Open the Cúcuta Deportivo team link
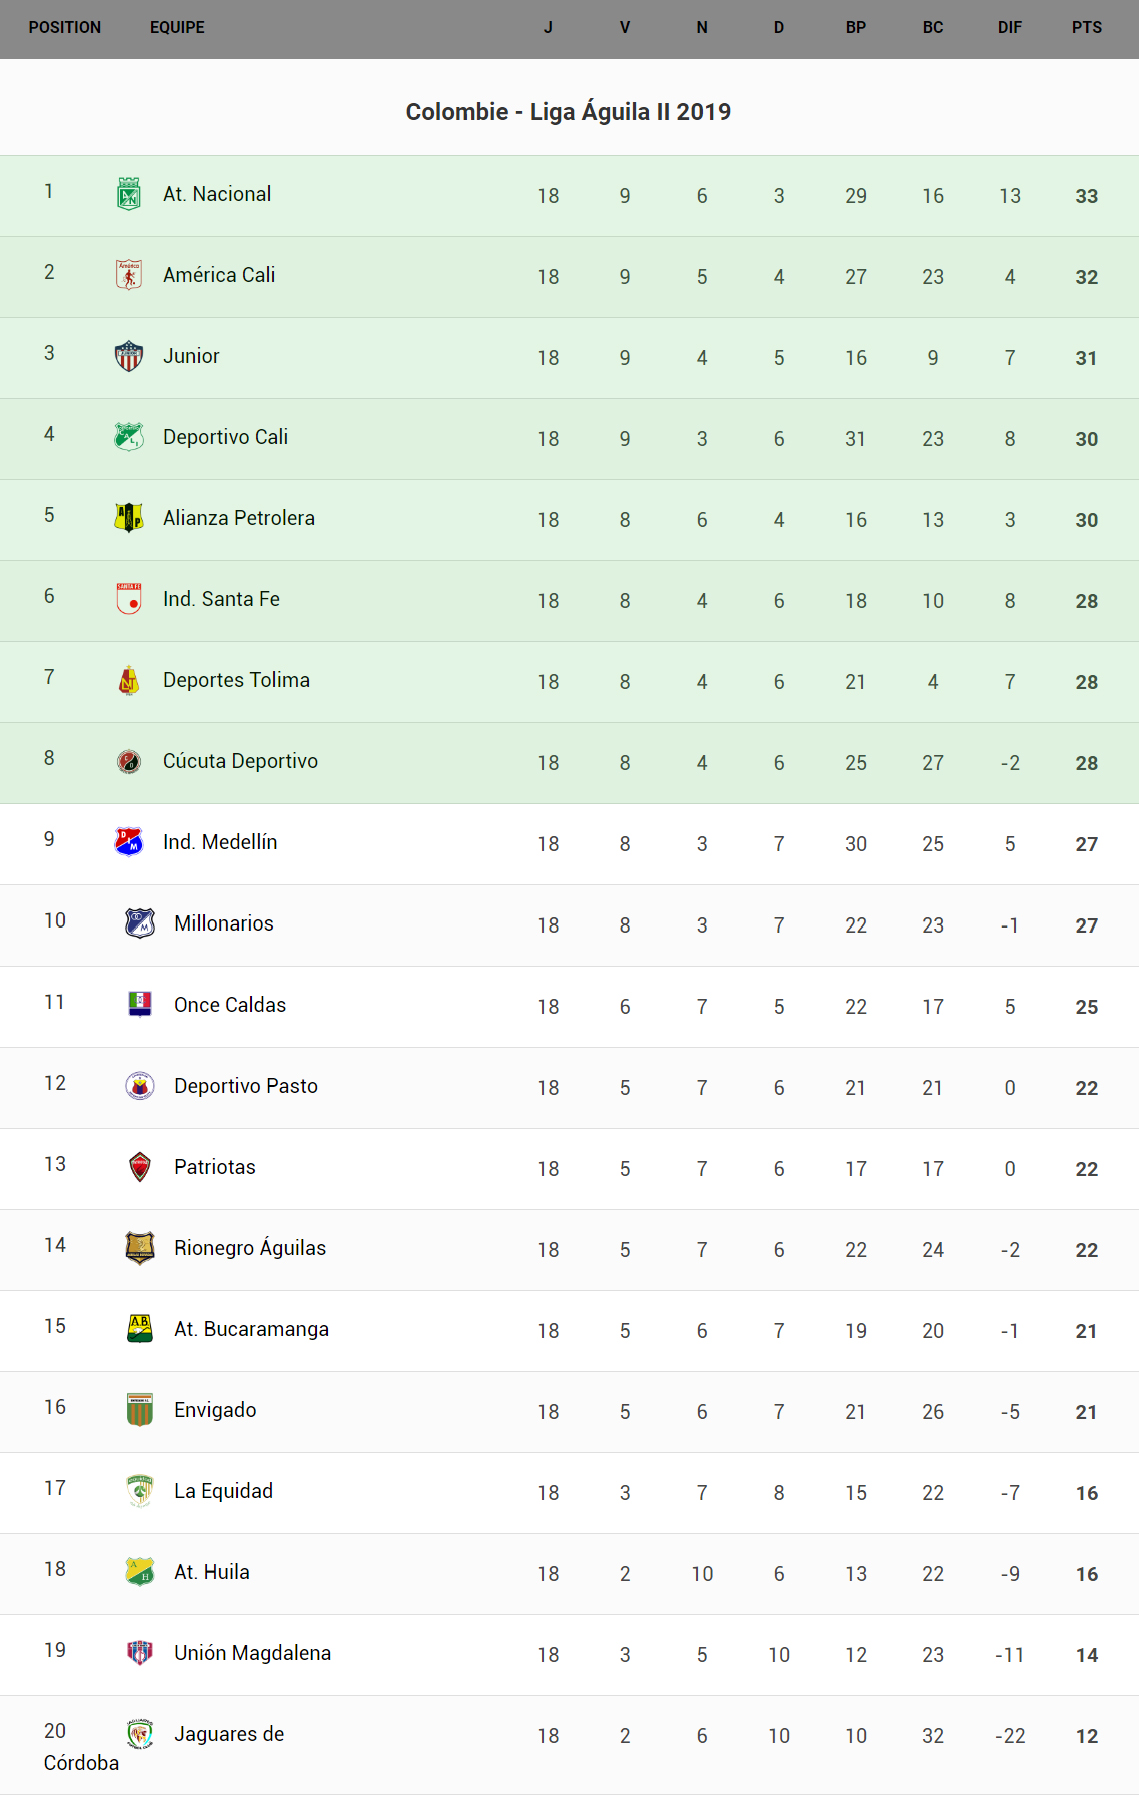Screen dimensions: 1139x1799 (x=240, y=761)
